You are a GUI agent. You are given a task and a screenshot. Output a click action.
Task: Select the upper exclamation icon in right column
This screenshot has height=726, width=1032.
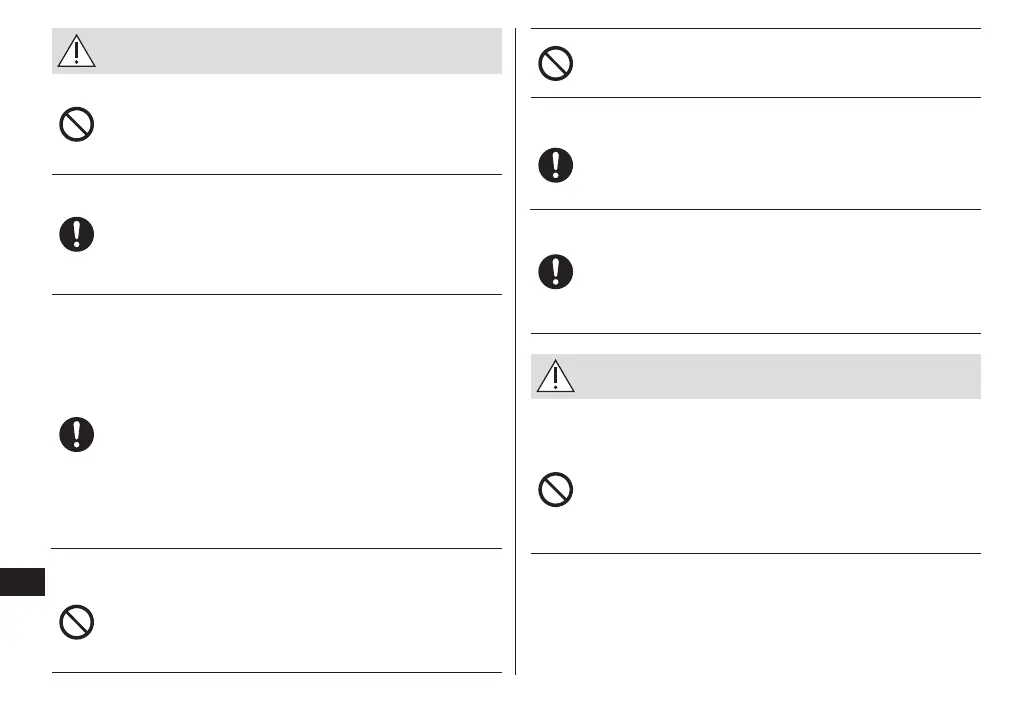(555, 165)
